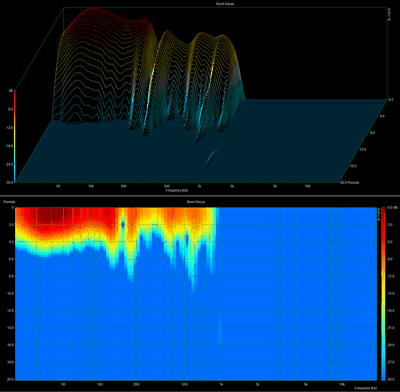Image resolution: width=400 pixels, height=392 pixels.
Task: Click the dB color bar beside the sonogram
Action: (383, 294)
